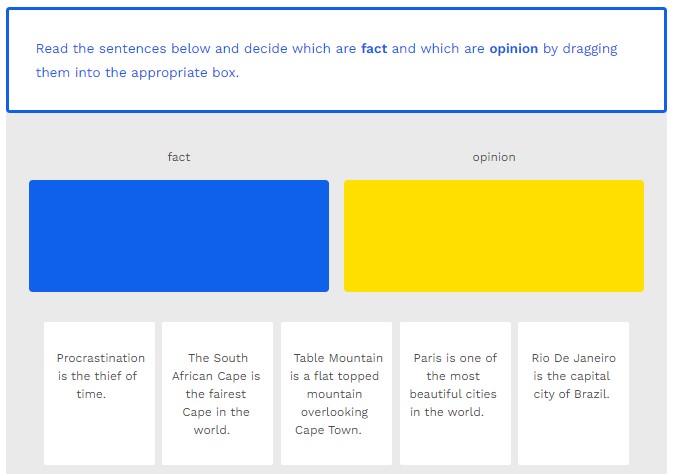This screenshot has width=673, height=474.
Task: Click the bold word 'opinion' in the instructions
Action: (x=513, y=48)
